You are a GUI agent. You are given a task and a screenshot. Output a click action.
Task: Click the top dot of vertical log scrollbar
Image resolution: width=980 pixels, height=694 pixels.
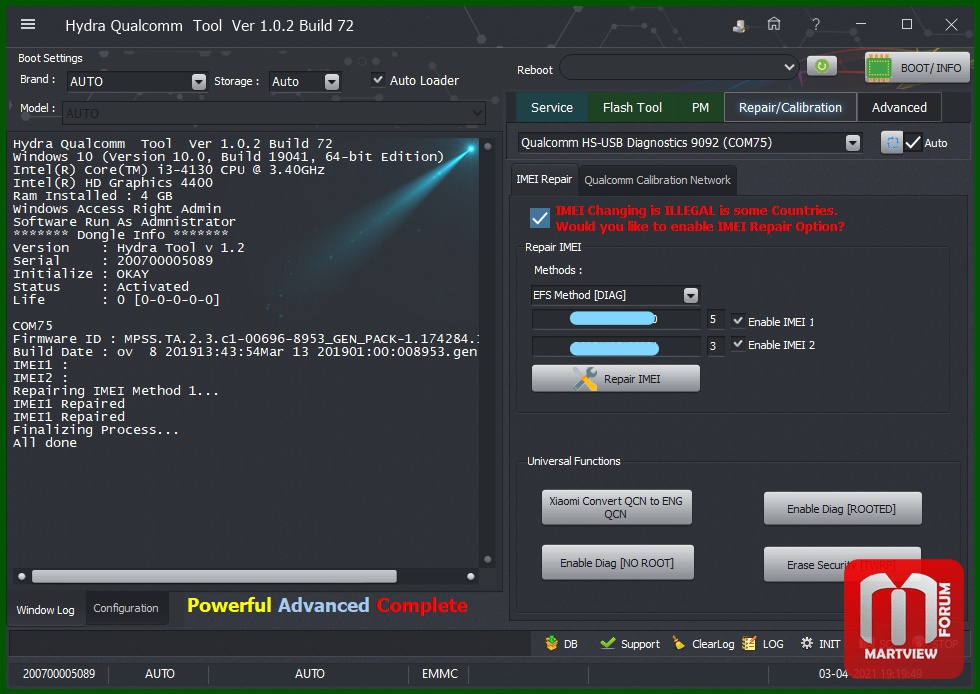(488, 146)
